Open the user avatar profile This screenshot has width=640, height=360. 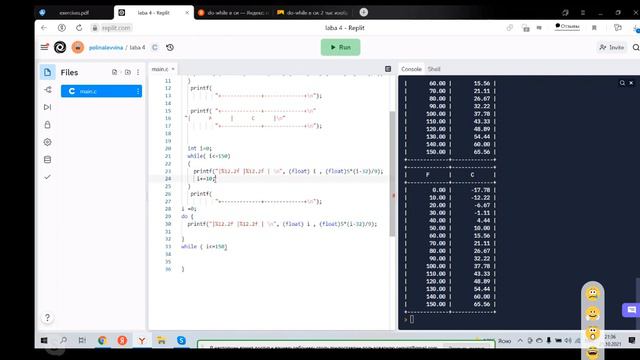click(x=78, y=47)
